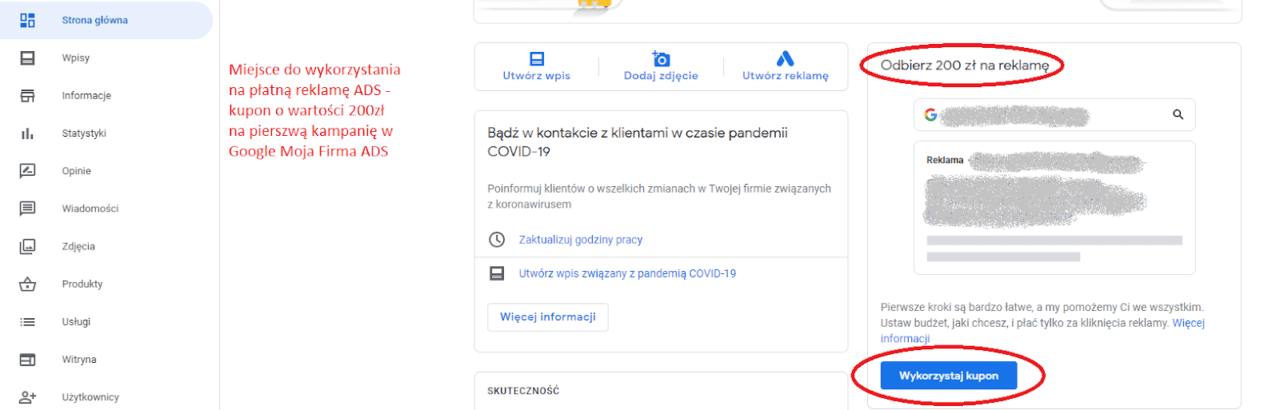
Task: Click the Utwórz wpis link
Action: [536, 76]
